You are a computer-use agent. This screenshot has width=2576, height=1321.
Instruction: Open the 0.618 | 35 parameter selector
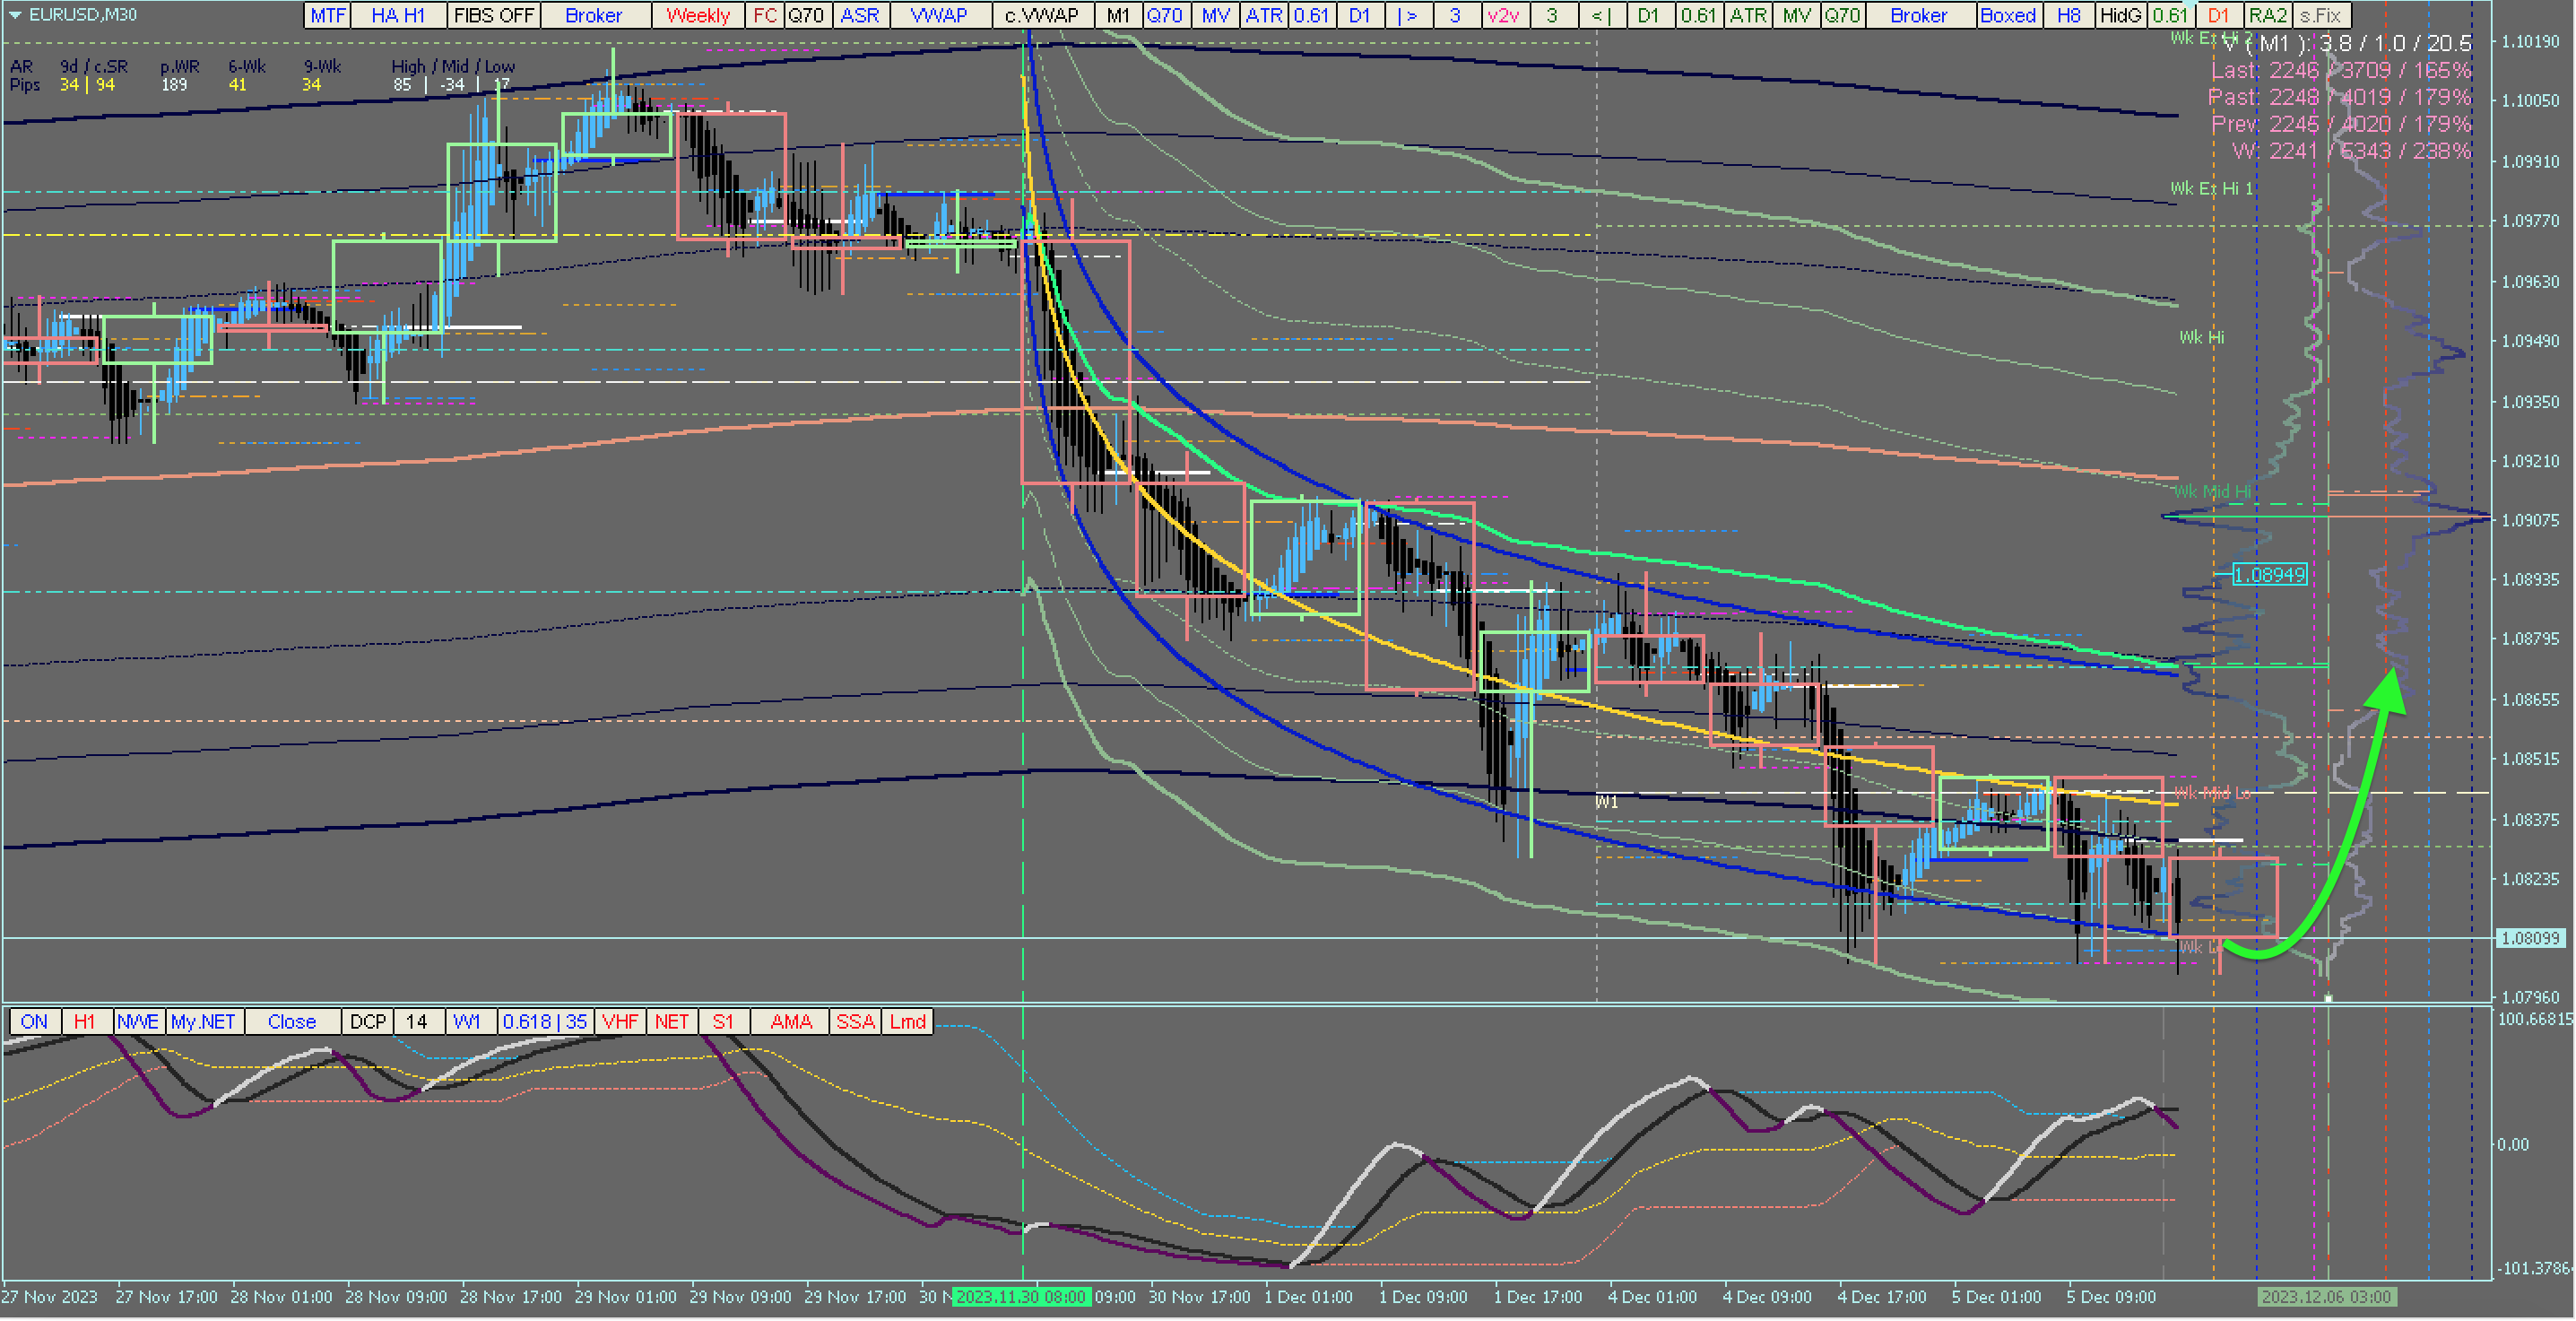[544, 1021]
